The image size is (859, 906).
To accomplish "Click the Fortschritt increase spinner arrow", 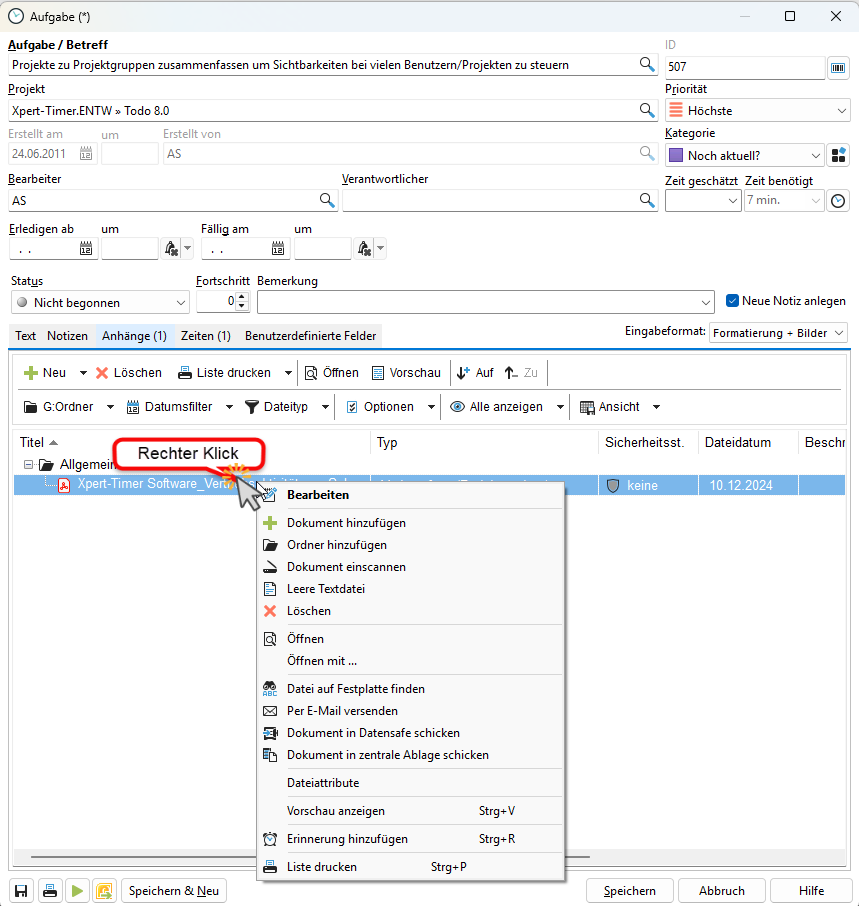I will [x=241, y=297].
